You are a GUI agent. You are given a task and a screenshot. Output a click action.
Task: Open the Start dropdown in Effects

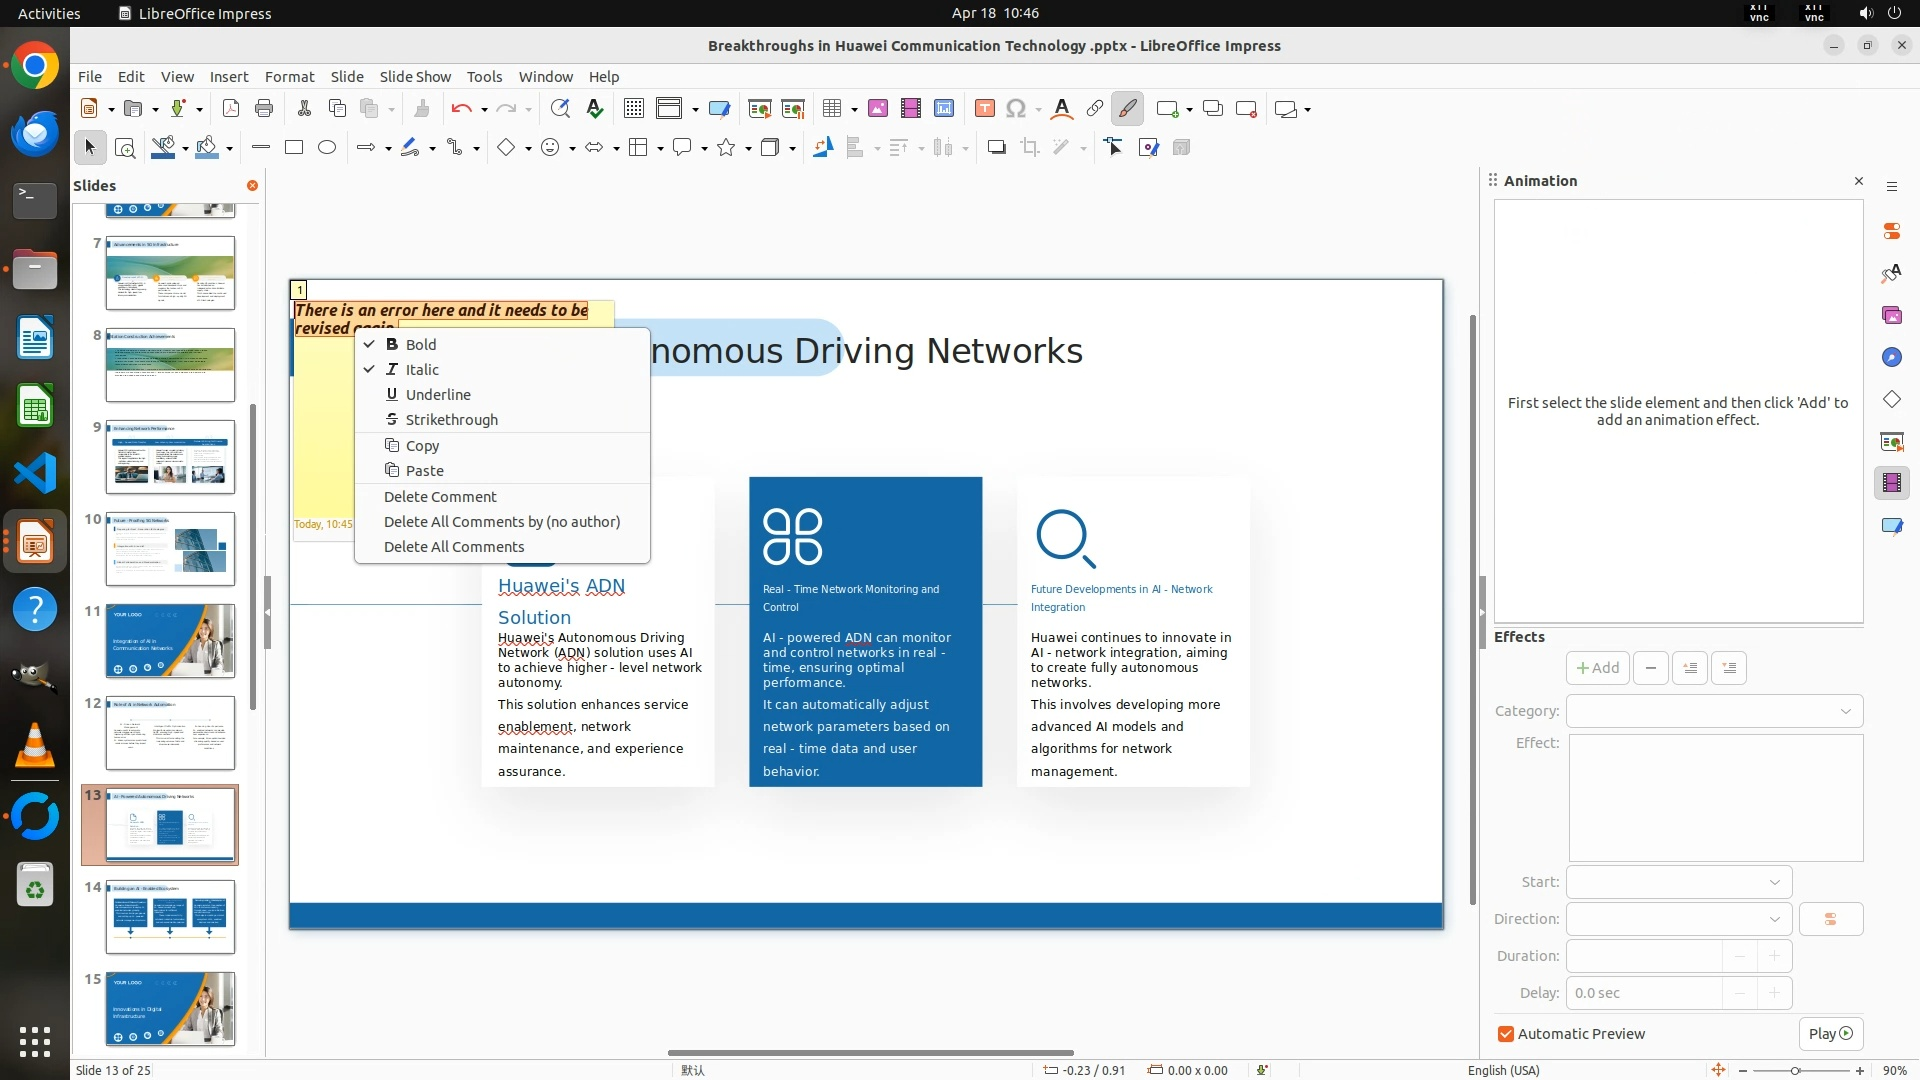coord(1679,882)
